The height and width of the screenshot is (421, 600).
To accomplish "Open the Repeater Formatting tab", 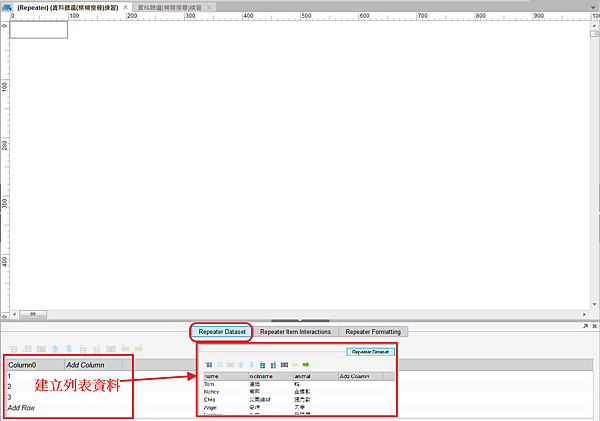I will [x=373, y=332].
